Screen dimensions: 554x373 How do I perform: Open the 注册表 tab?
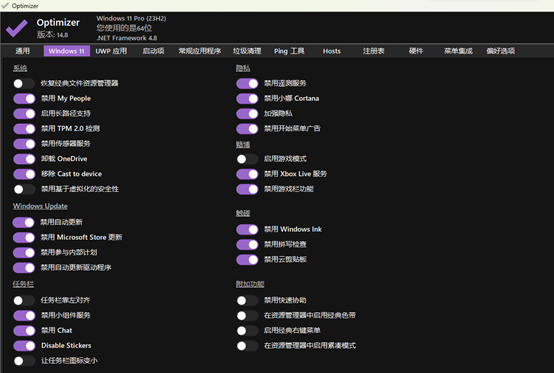tap(374, 51)
